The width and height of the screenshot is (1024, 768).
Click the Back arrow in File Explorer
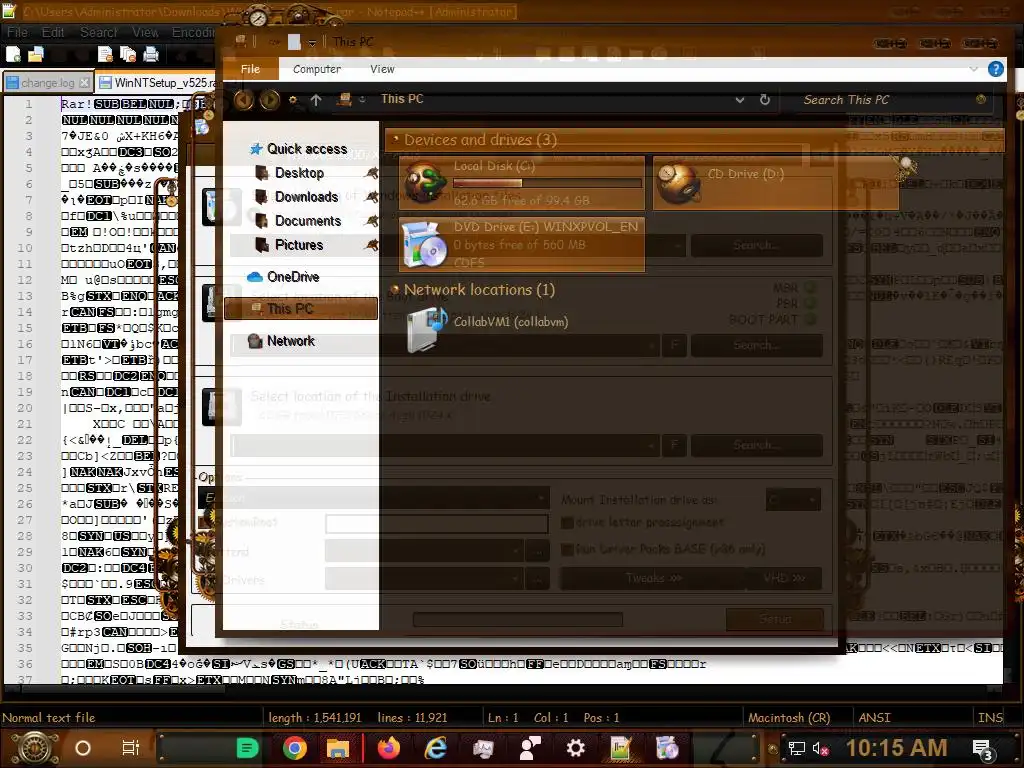244,100
